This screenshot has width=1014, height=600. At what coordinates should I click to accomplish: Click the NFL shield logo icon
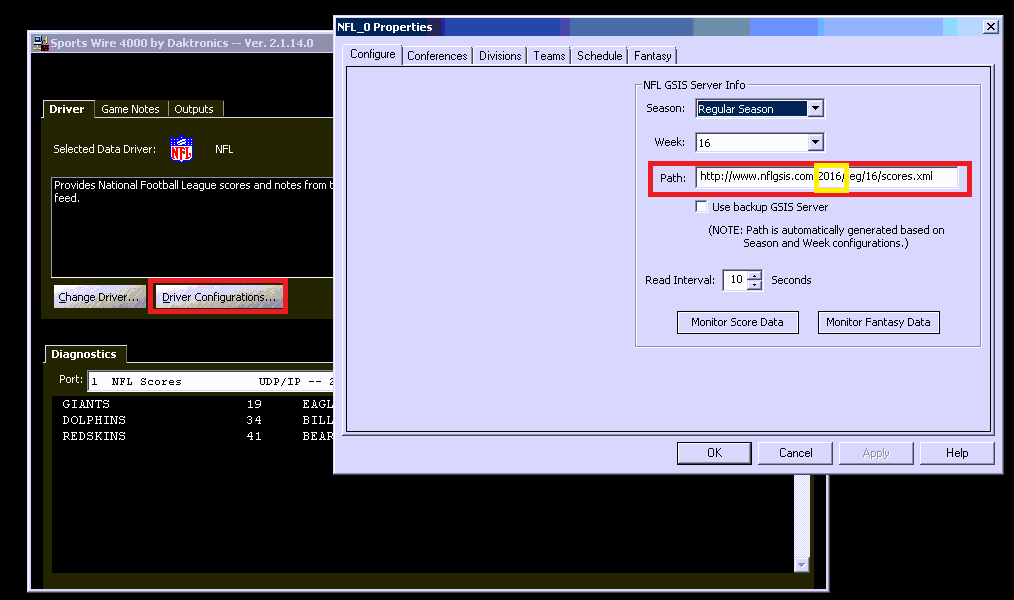(181, 150)
